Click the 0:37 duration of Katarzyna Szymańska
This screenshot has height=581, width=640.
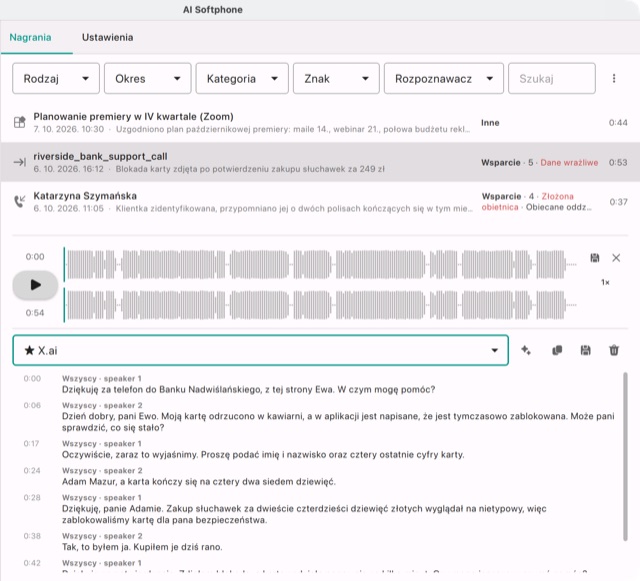pyautogui.click(x=618, y=202)
